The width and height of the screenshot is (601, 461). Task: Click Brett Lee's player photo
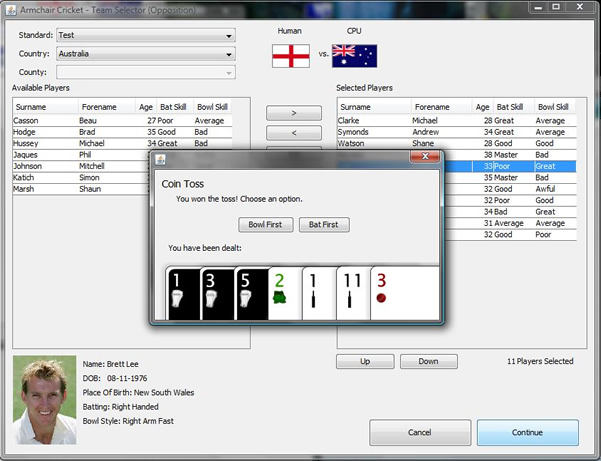coord(44,400)
